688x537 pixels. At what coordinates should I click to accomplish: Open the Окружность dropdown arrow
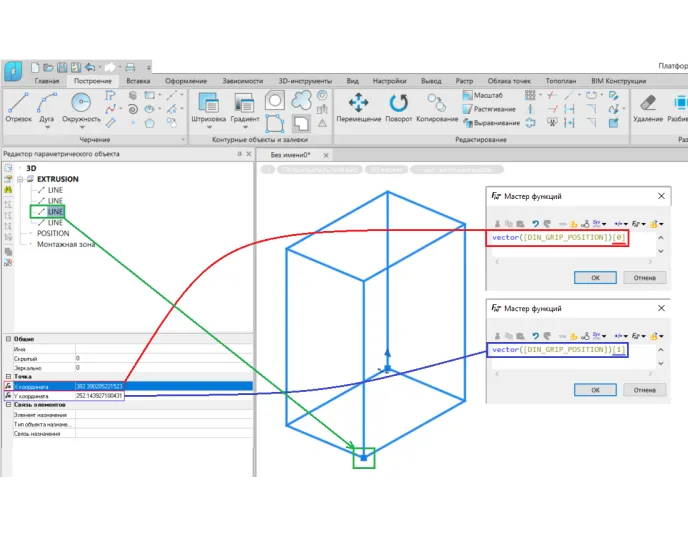click(x=82, y=128)
